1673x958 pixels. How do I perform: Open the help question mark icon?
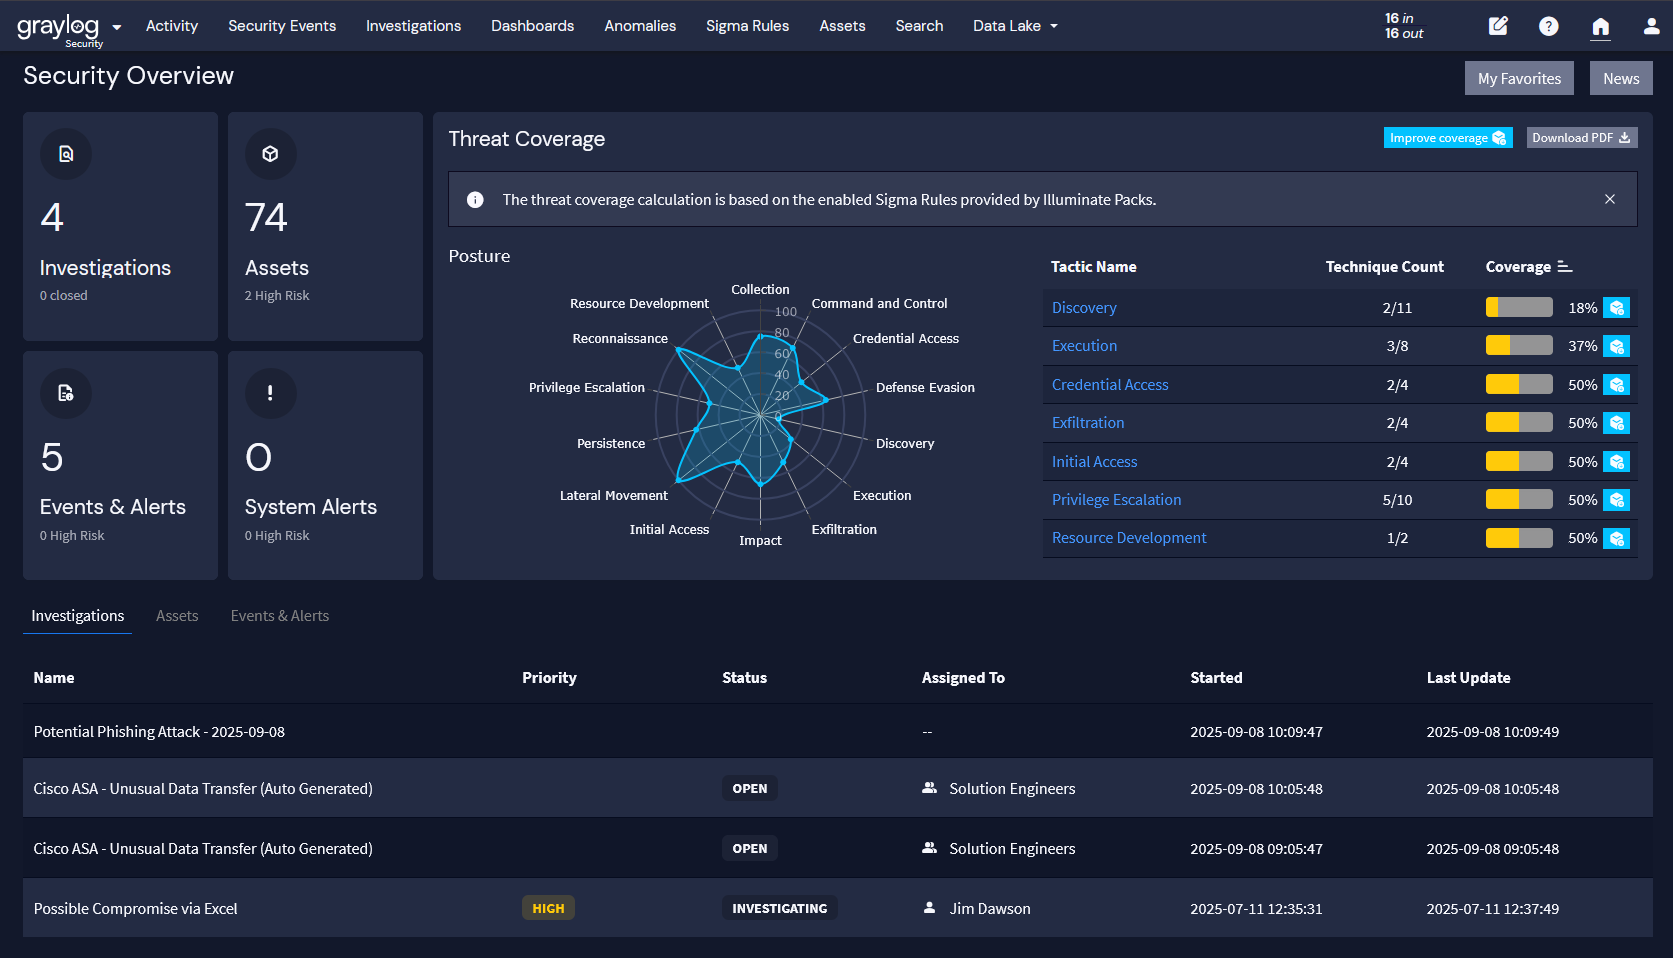[x=1549, y=26]
